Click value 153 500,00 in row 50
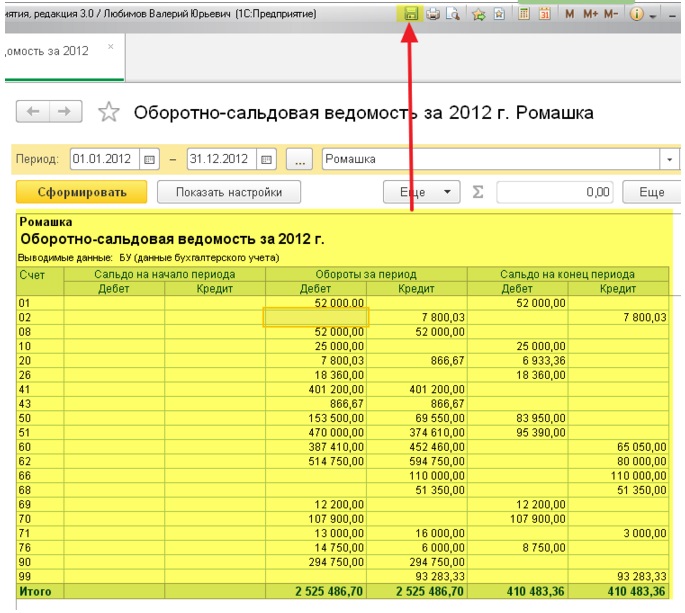This screenshot has height=613, width=685. [x=336, y=418]
